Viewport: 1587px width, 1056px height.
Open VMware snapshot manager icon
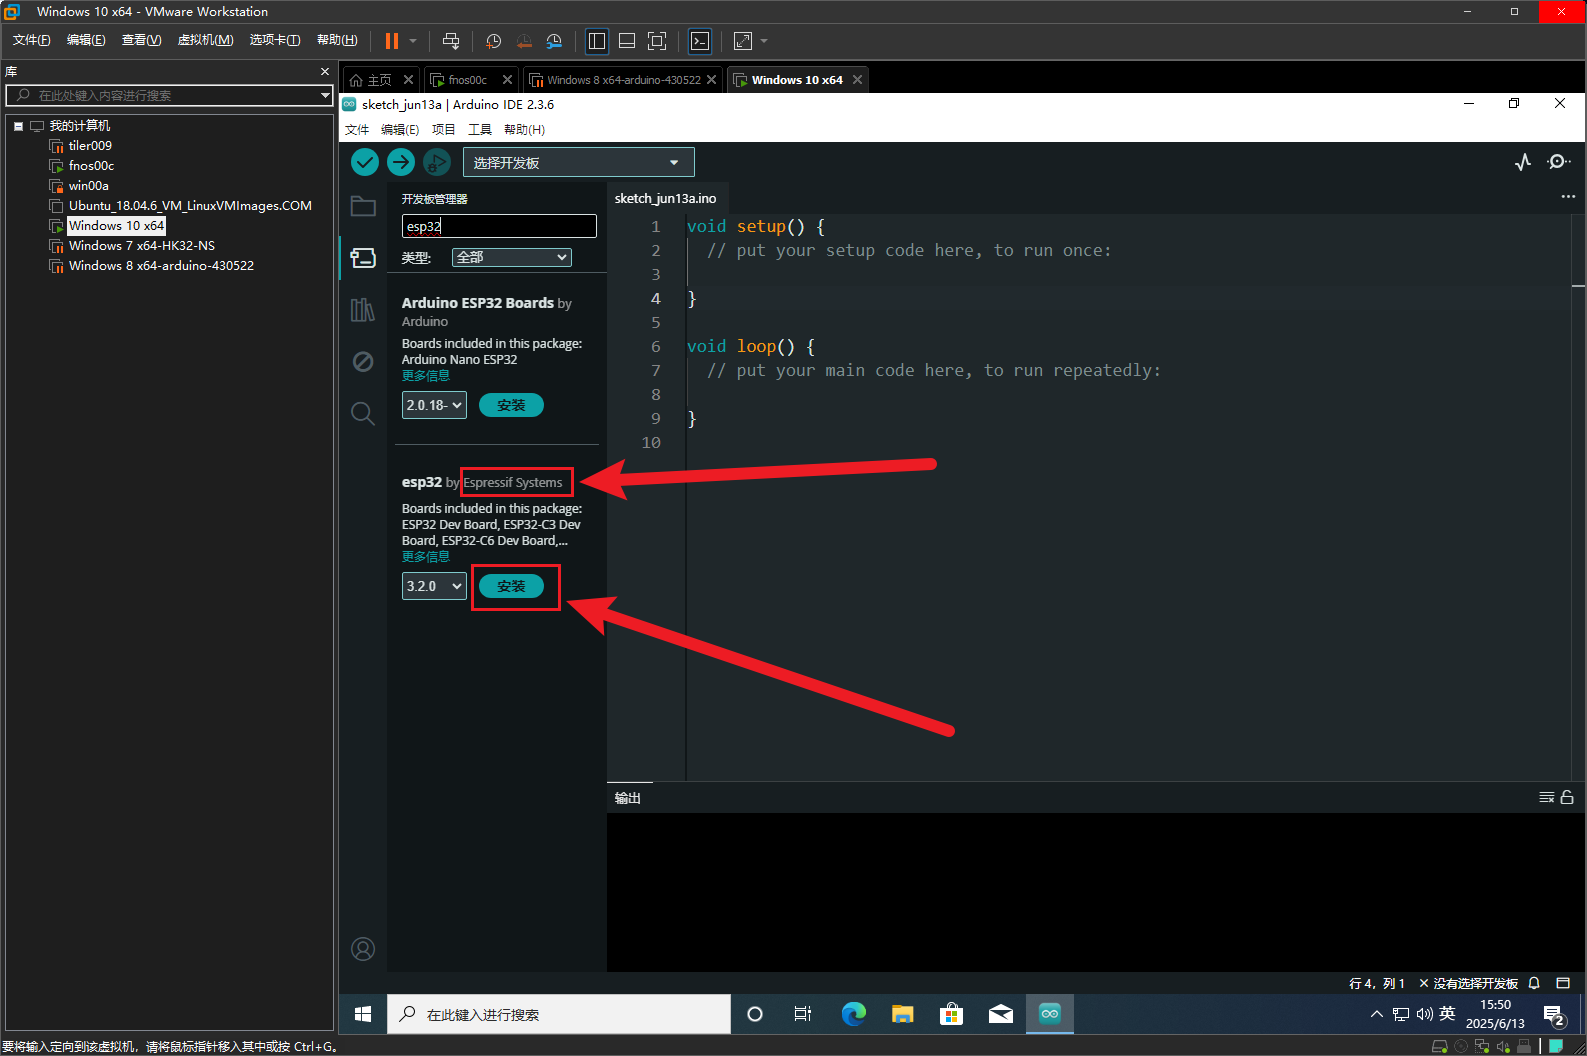pyautogui.click(x=554, y=41)
